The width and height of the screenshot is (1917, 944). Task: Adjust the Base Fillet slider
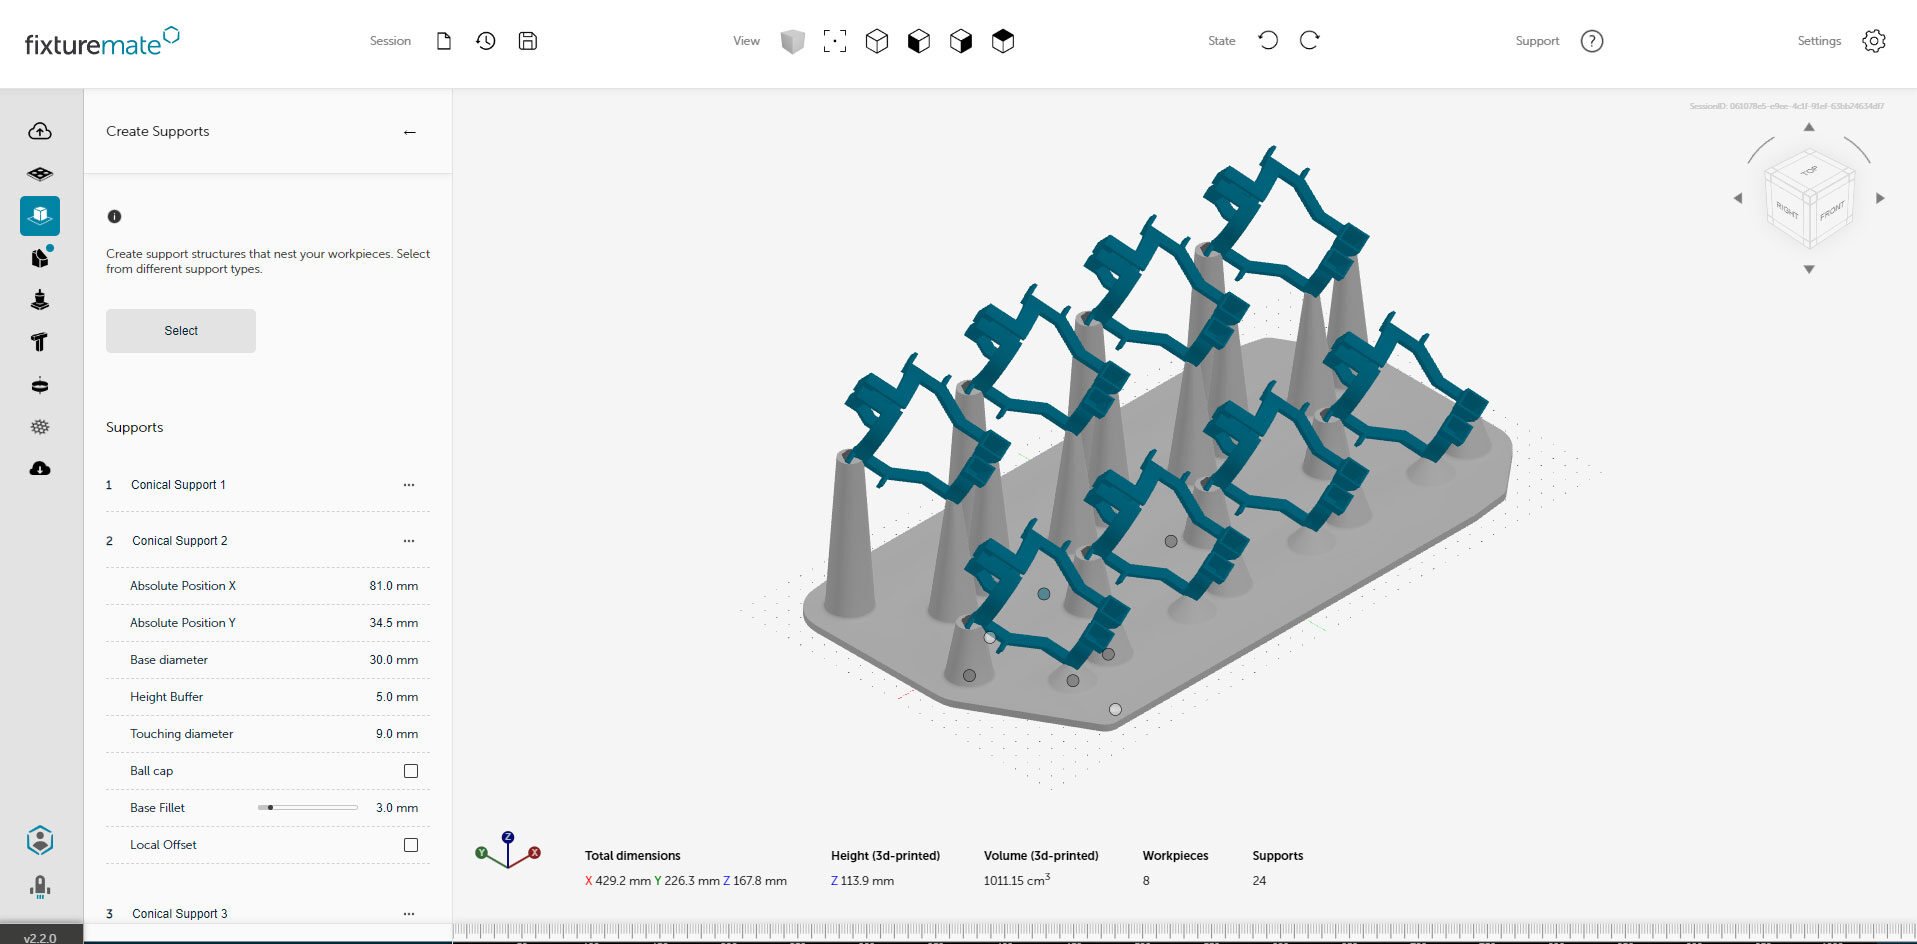pyautogui.click(x=271, y=808)
